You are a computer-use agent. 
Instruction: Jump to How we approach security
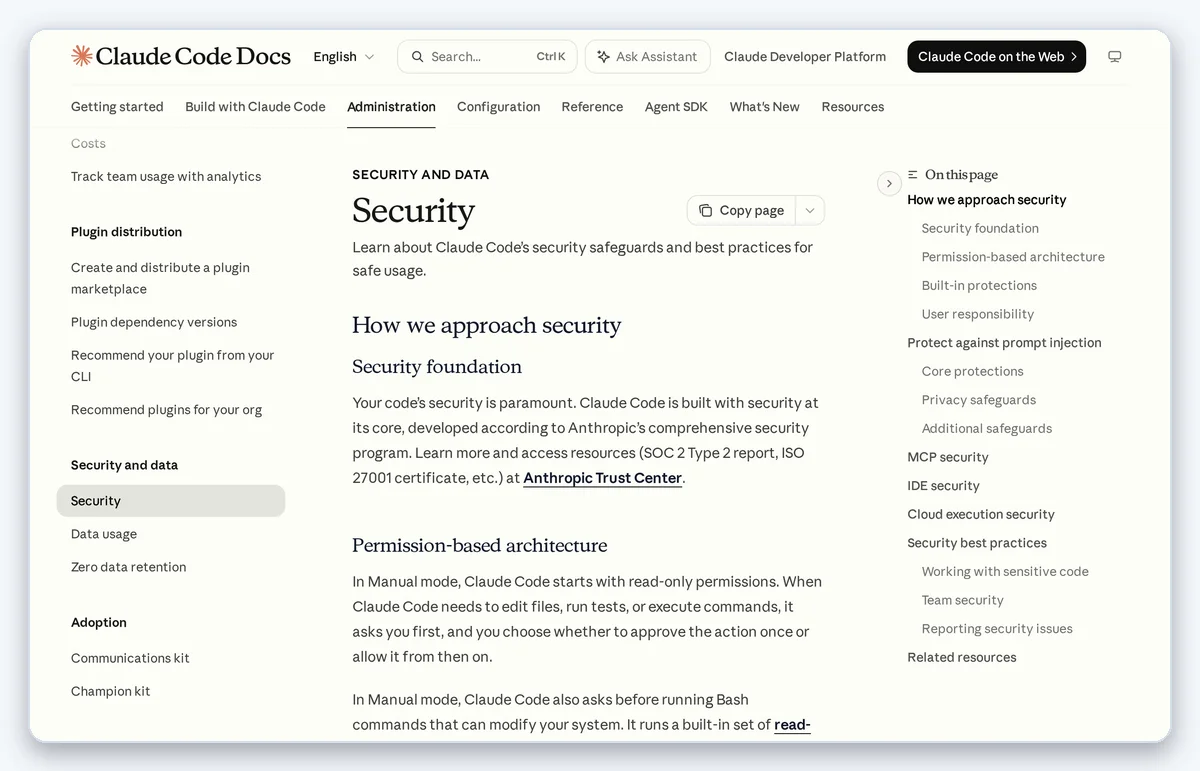click(987, 200)
